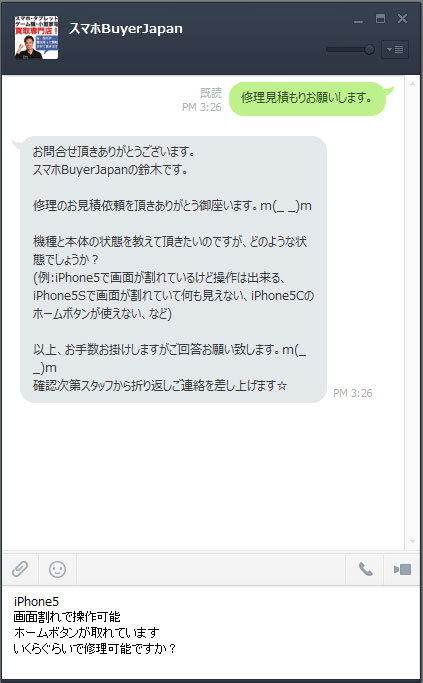The width and height of the screenshot is (423, 683).
Task: Click the paperclip attach file icon
Action: [20, 569]
